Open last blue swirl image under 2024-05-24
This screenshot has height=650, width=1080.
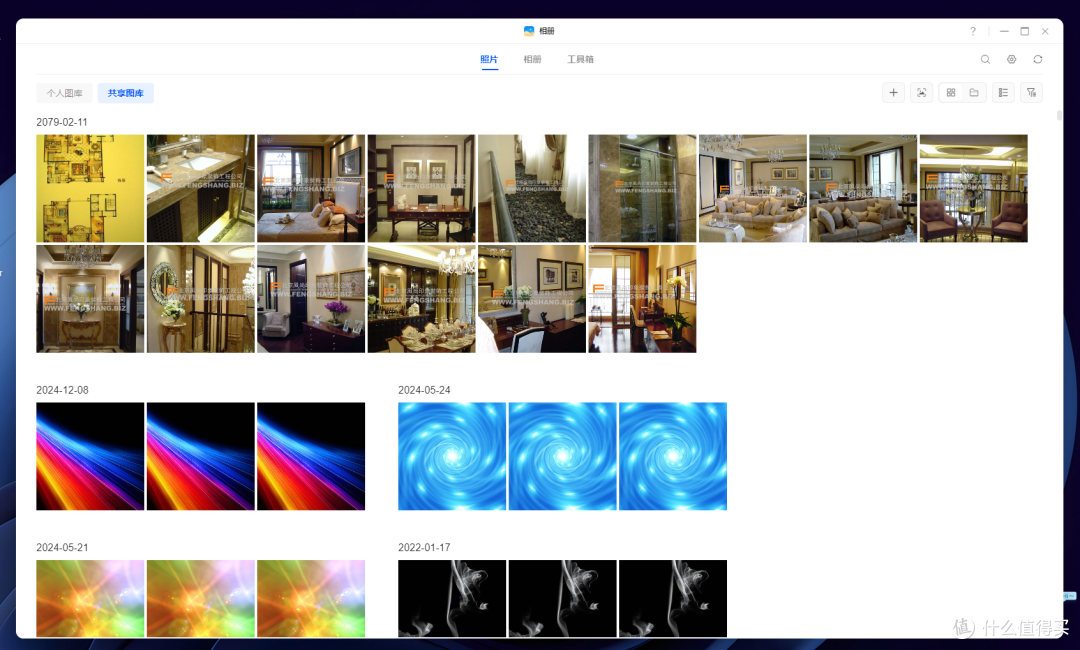[673, 457]
